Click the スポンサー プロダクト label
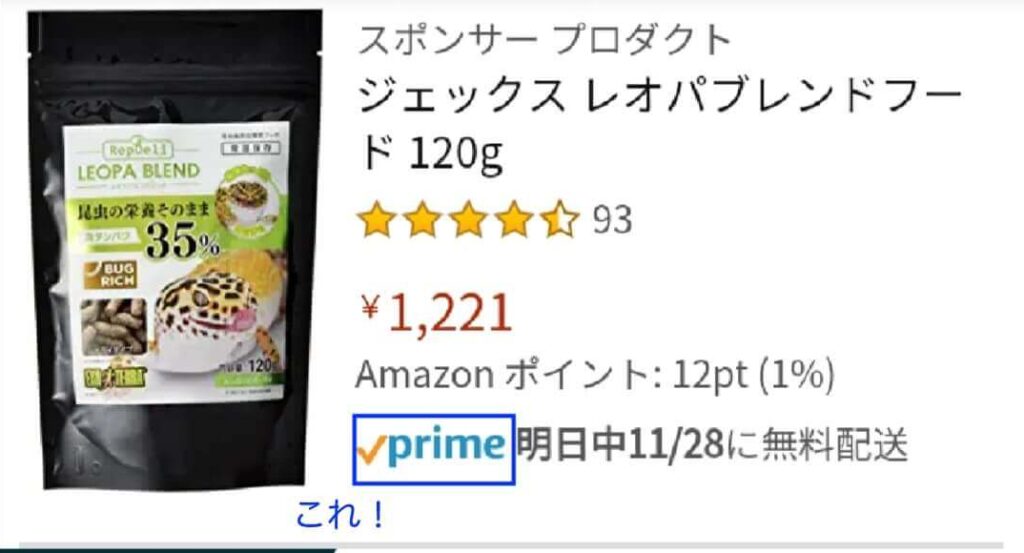 click(x=544, y=40)
